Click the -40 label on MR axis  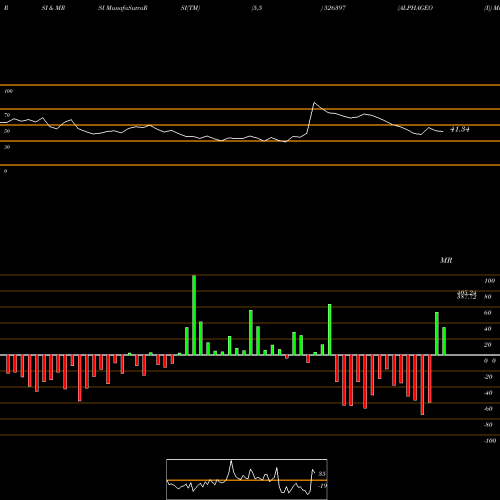click(x=488, y=393)
